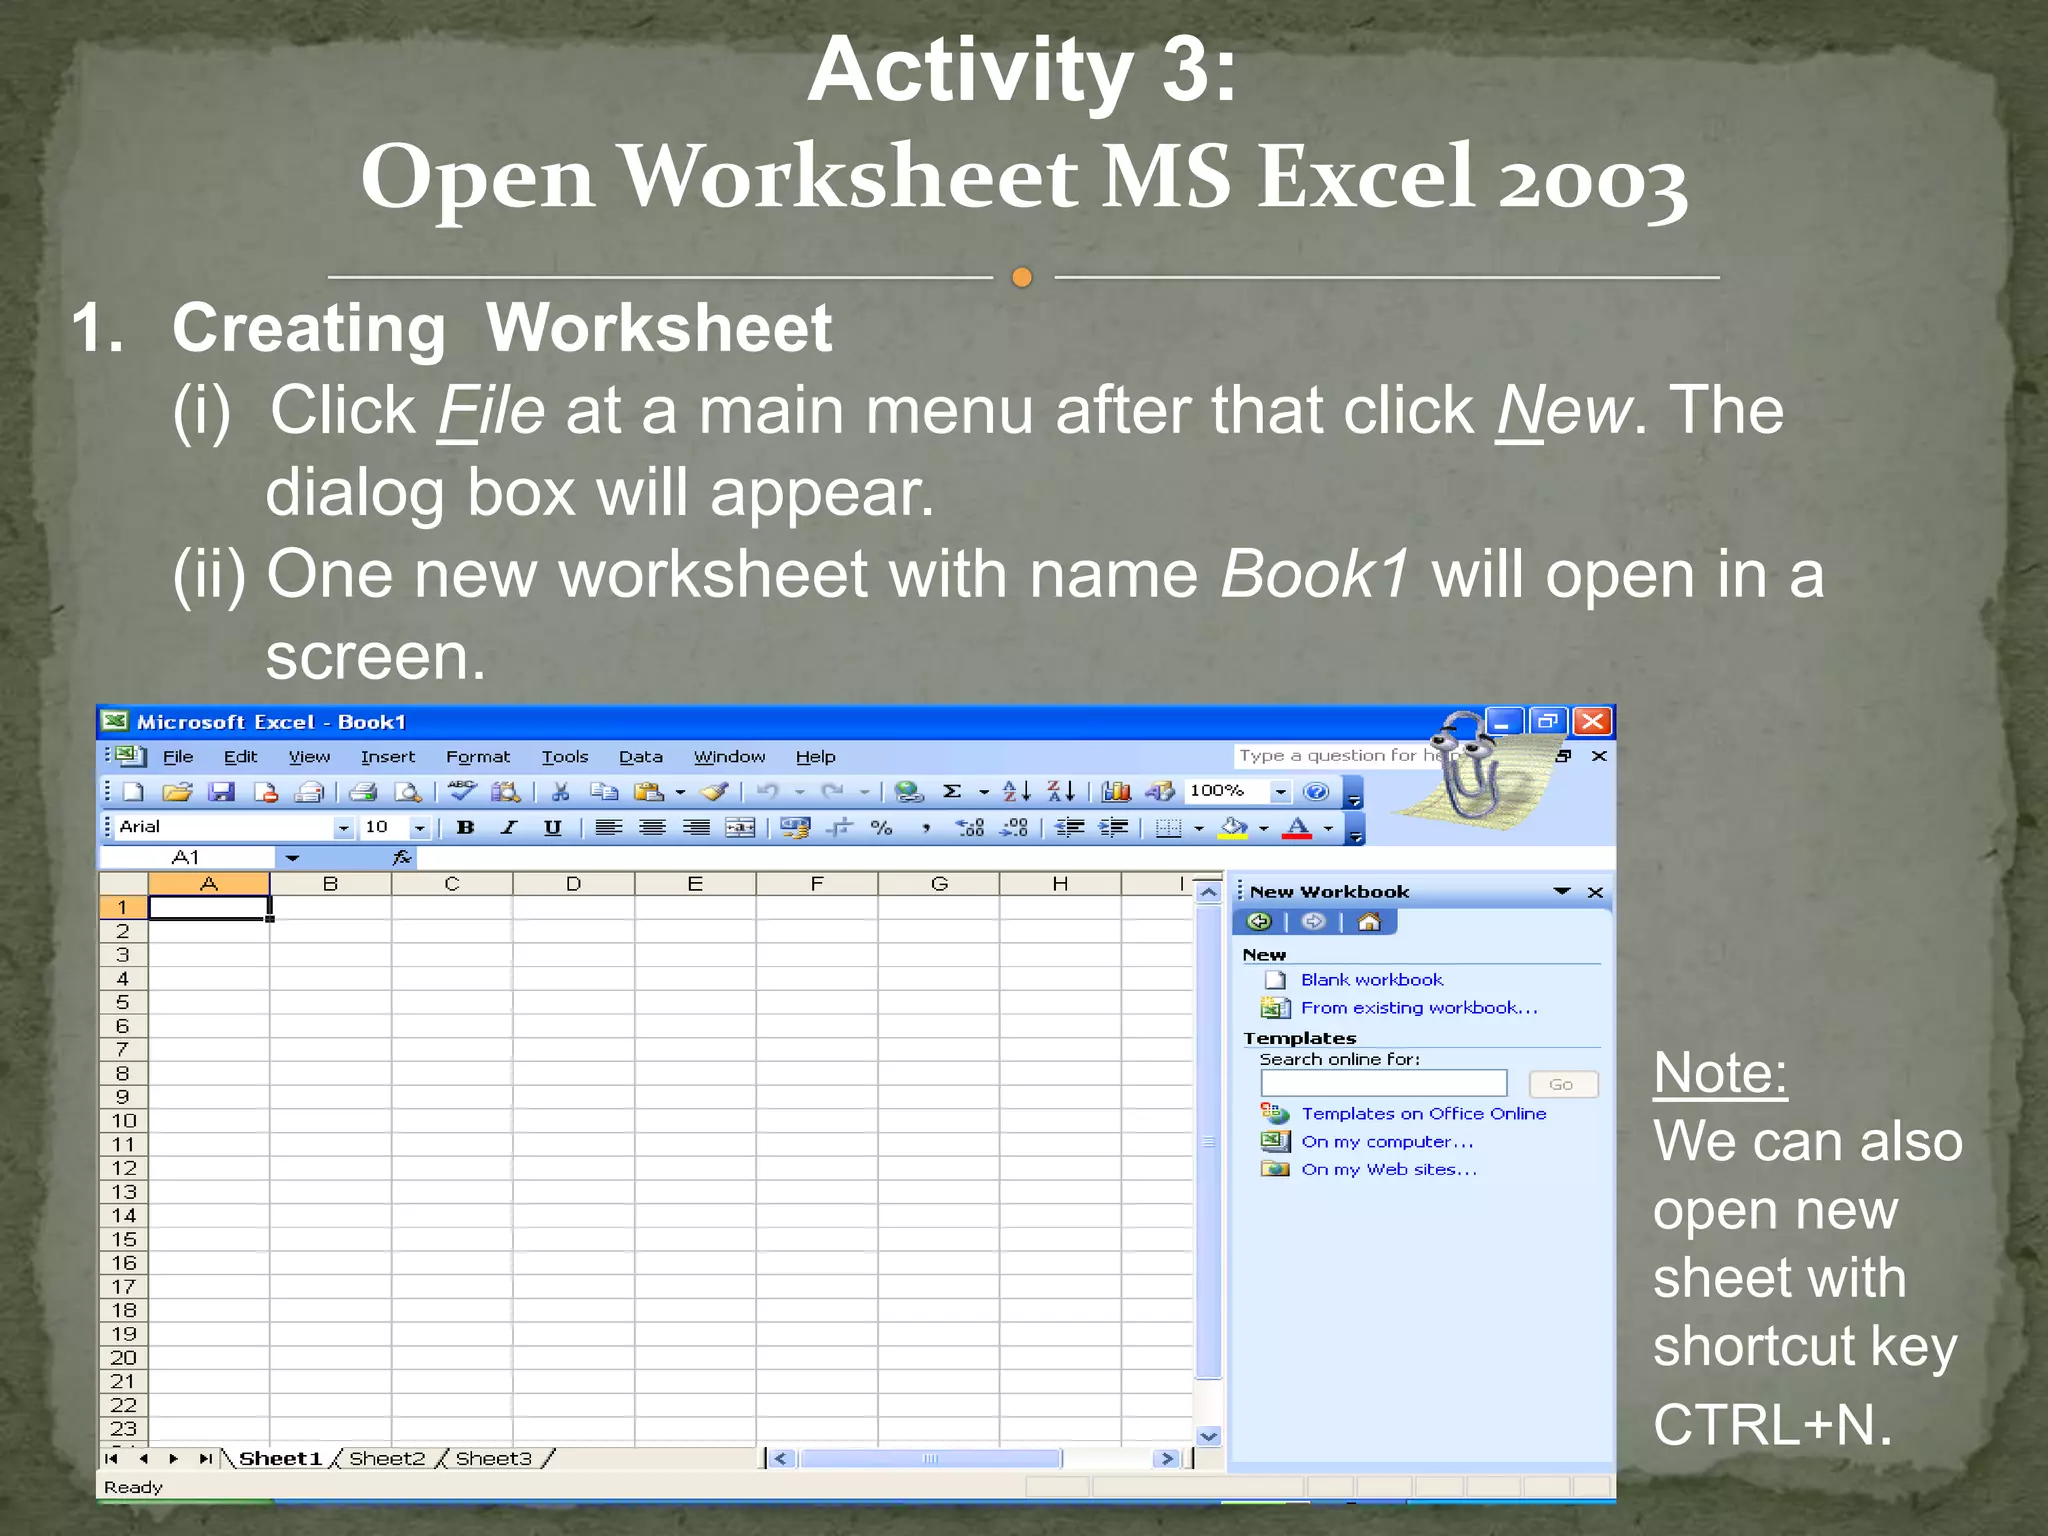Click the fx Insert Function icon
This screenshot has height=1536, width=2048.
click(402, 858)
